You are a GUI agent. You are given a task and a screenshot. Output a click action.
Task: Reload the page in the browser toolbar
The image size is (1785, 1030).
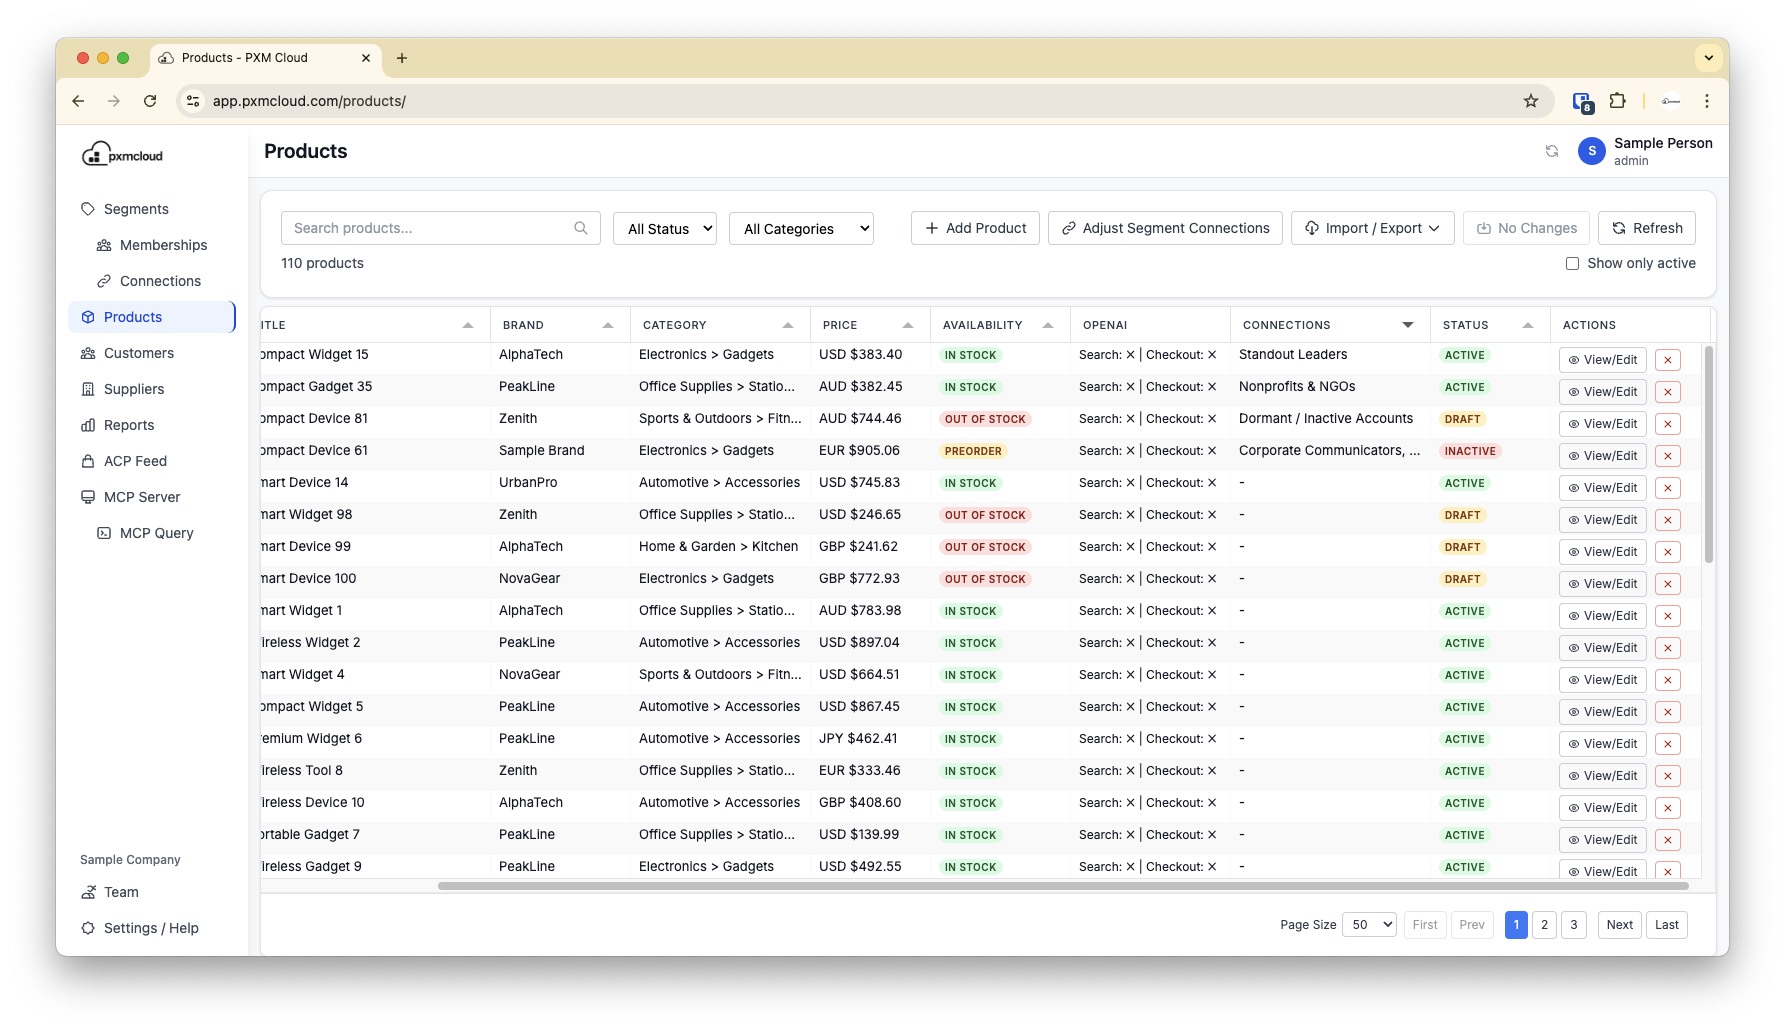(150, 101)
